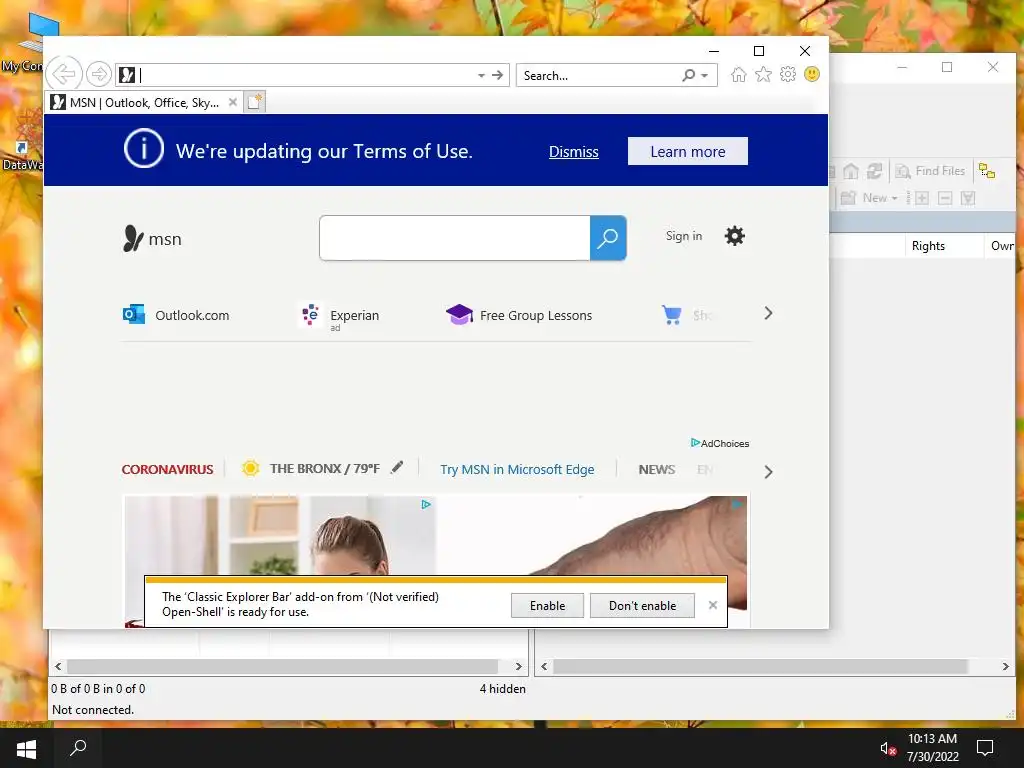Edit weather location with pencil icon
This screenshot has height=768, width=1024.
(396, 467)
